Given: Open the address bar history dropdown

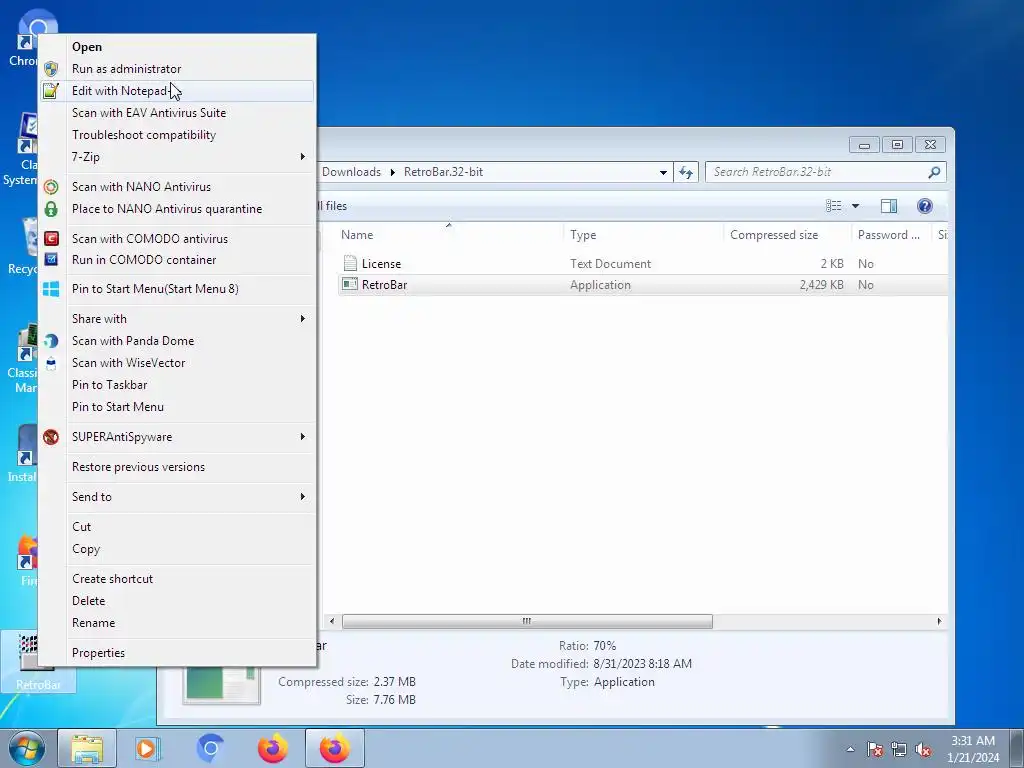Looking at the screenshot, I should [663, 172].
